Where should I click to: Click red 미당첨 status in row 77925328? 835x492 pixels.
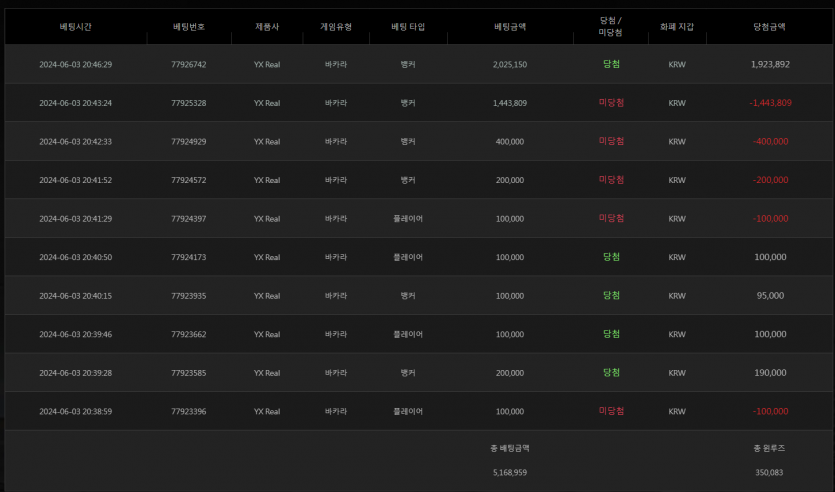(611, 103)
